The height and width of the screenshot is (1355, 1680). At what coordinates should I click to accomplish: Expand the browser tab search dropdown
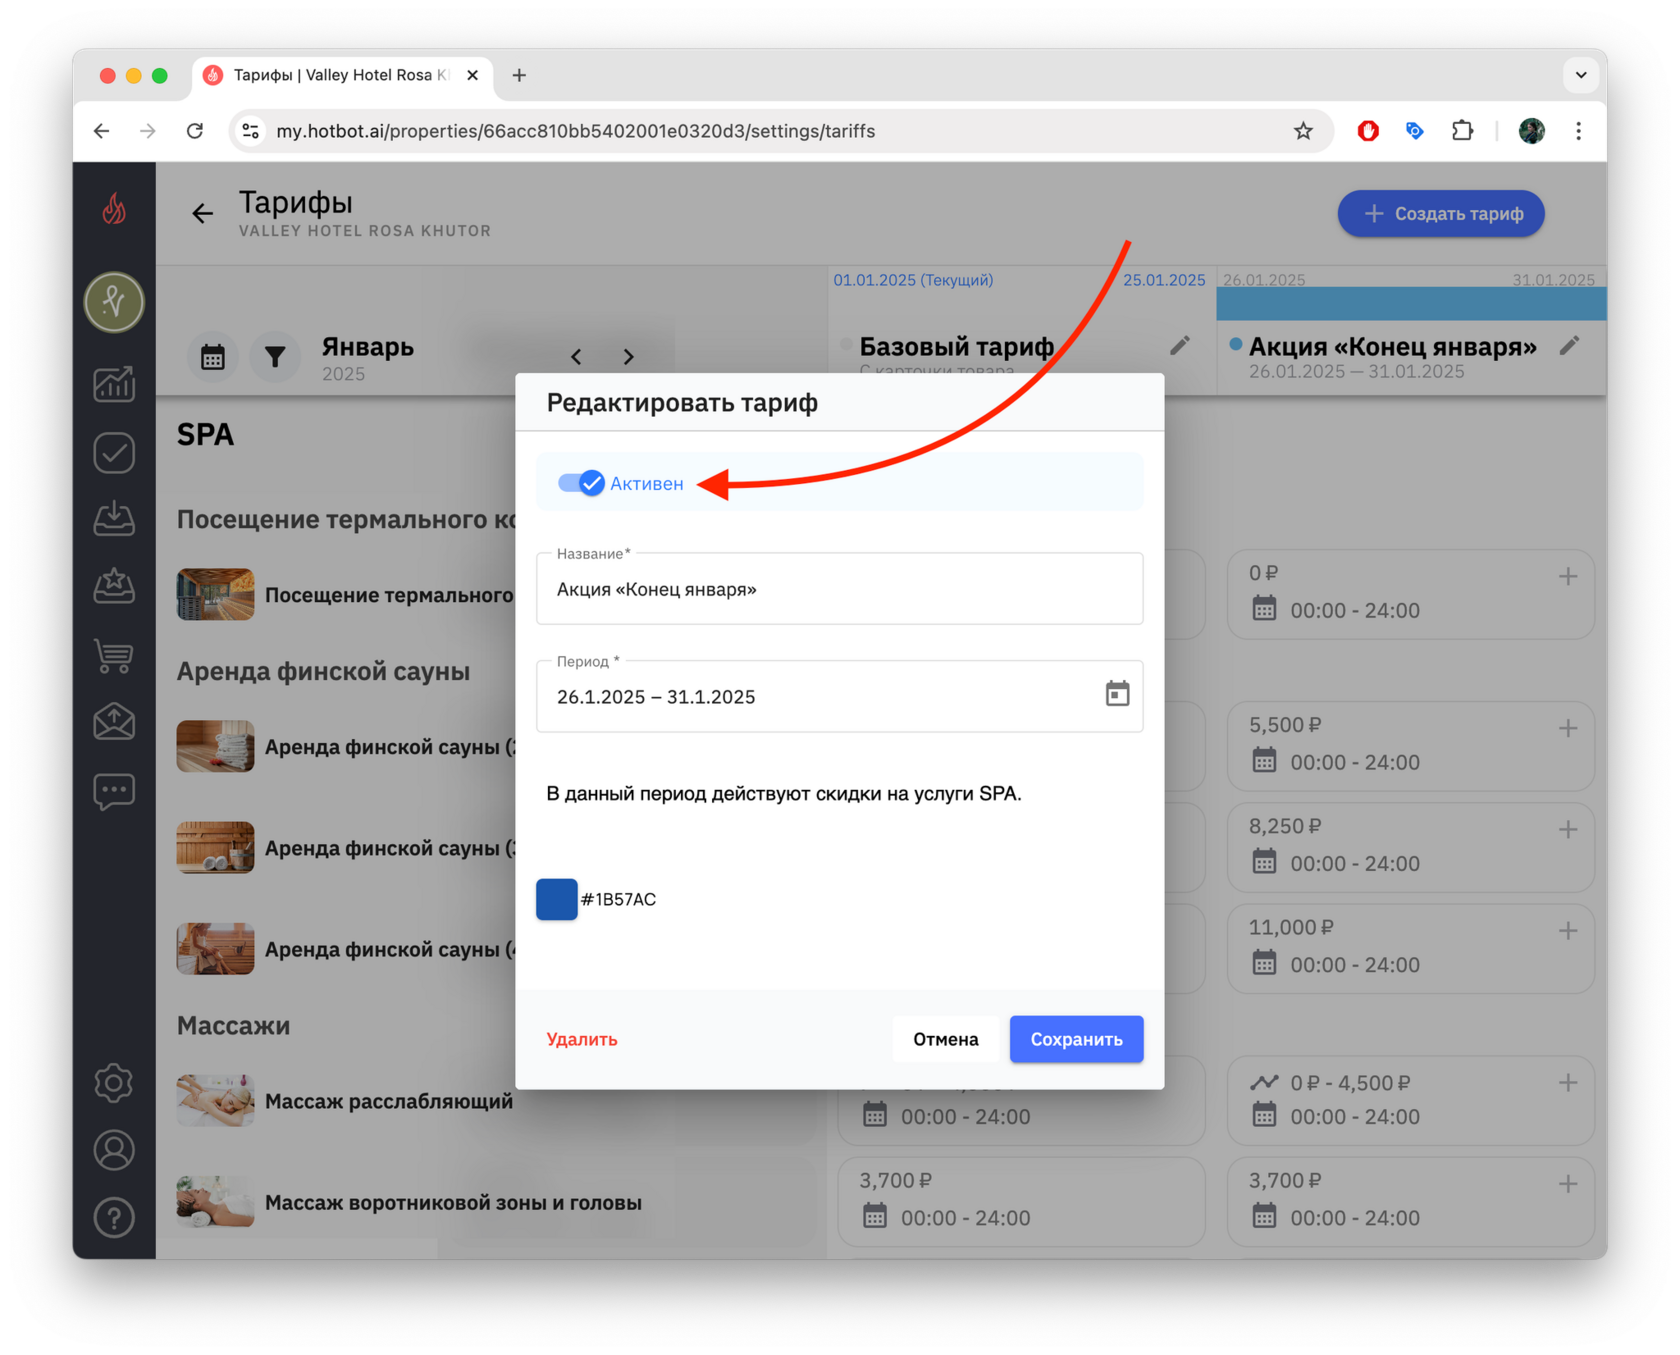[x=1581, y=75]
